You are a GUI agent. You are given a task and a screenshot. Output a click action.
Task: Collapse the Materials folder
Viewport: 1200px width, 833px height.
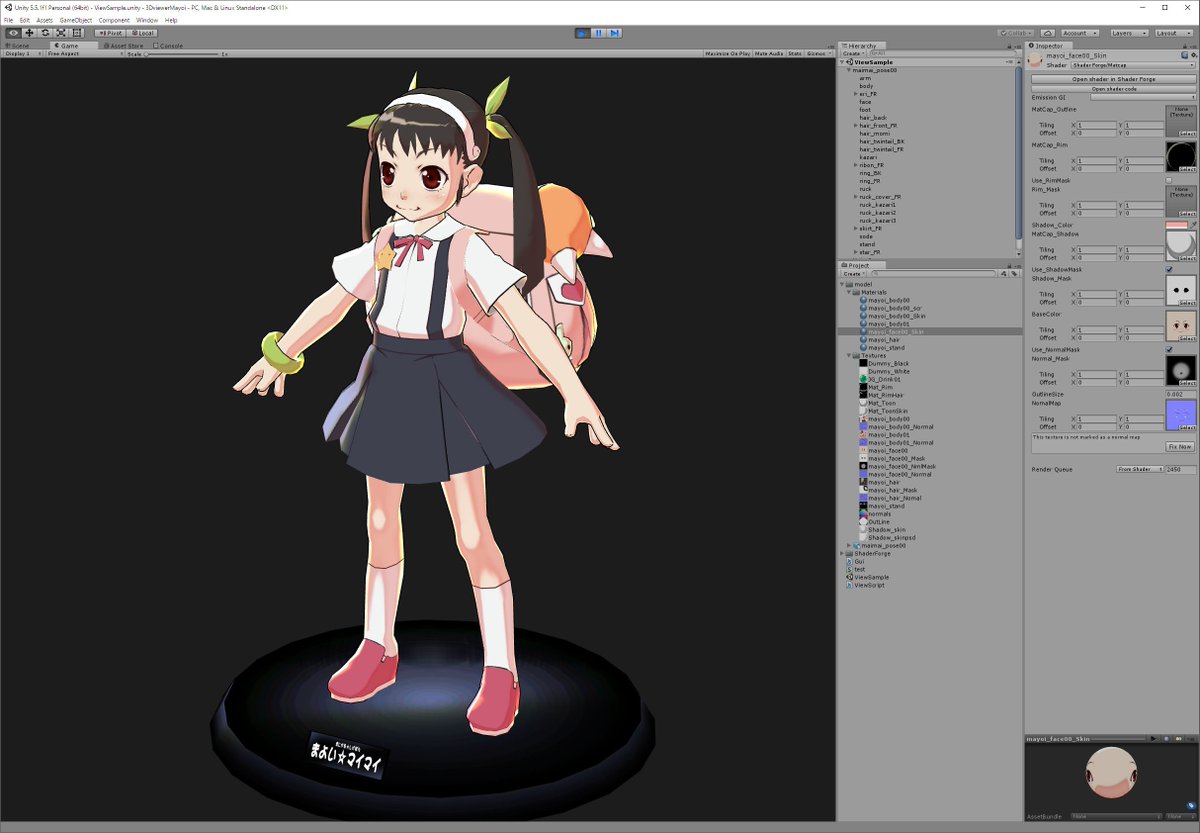pyautogui.click(x=849, y=292)
